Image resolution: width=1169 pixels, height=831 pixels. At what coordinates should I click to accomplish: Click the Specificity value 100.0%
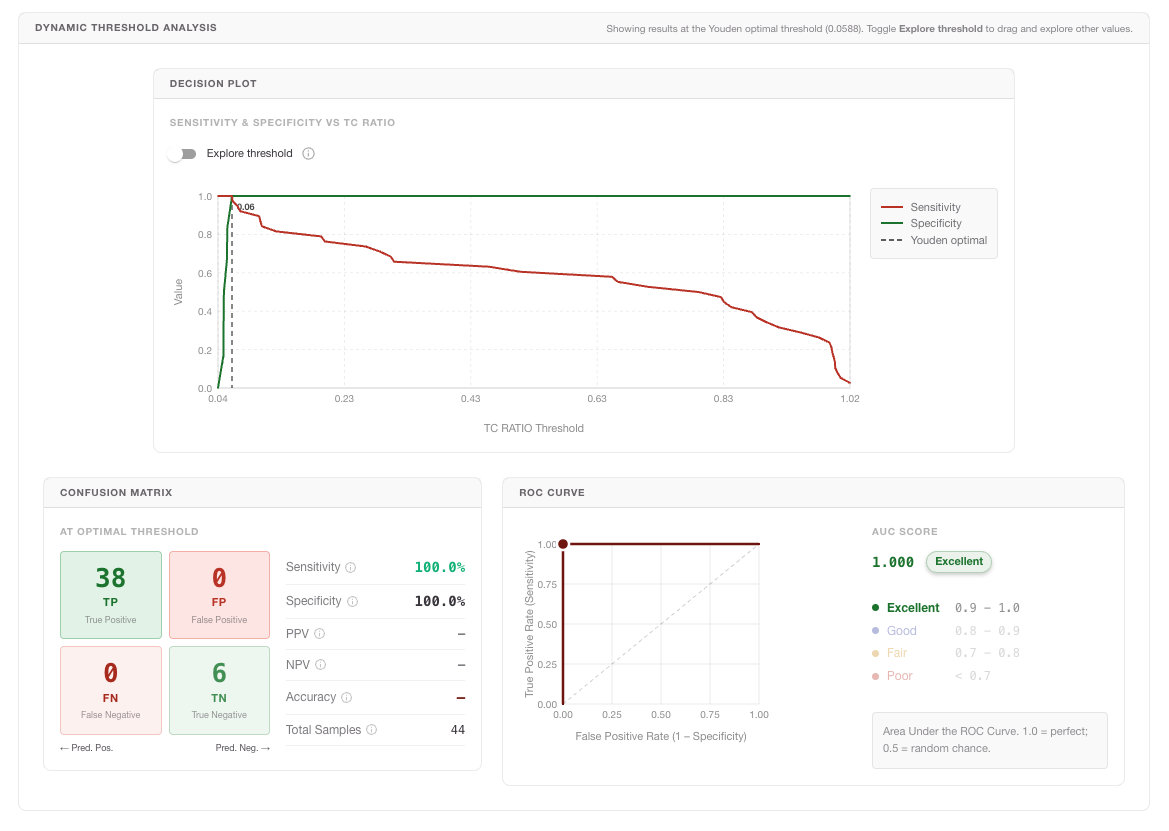click(440, 601)
